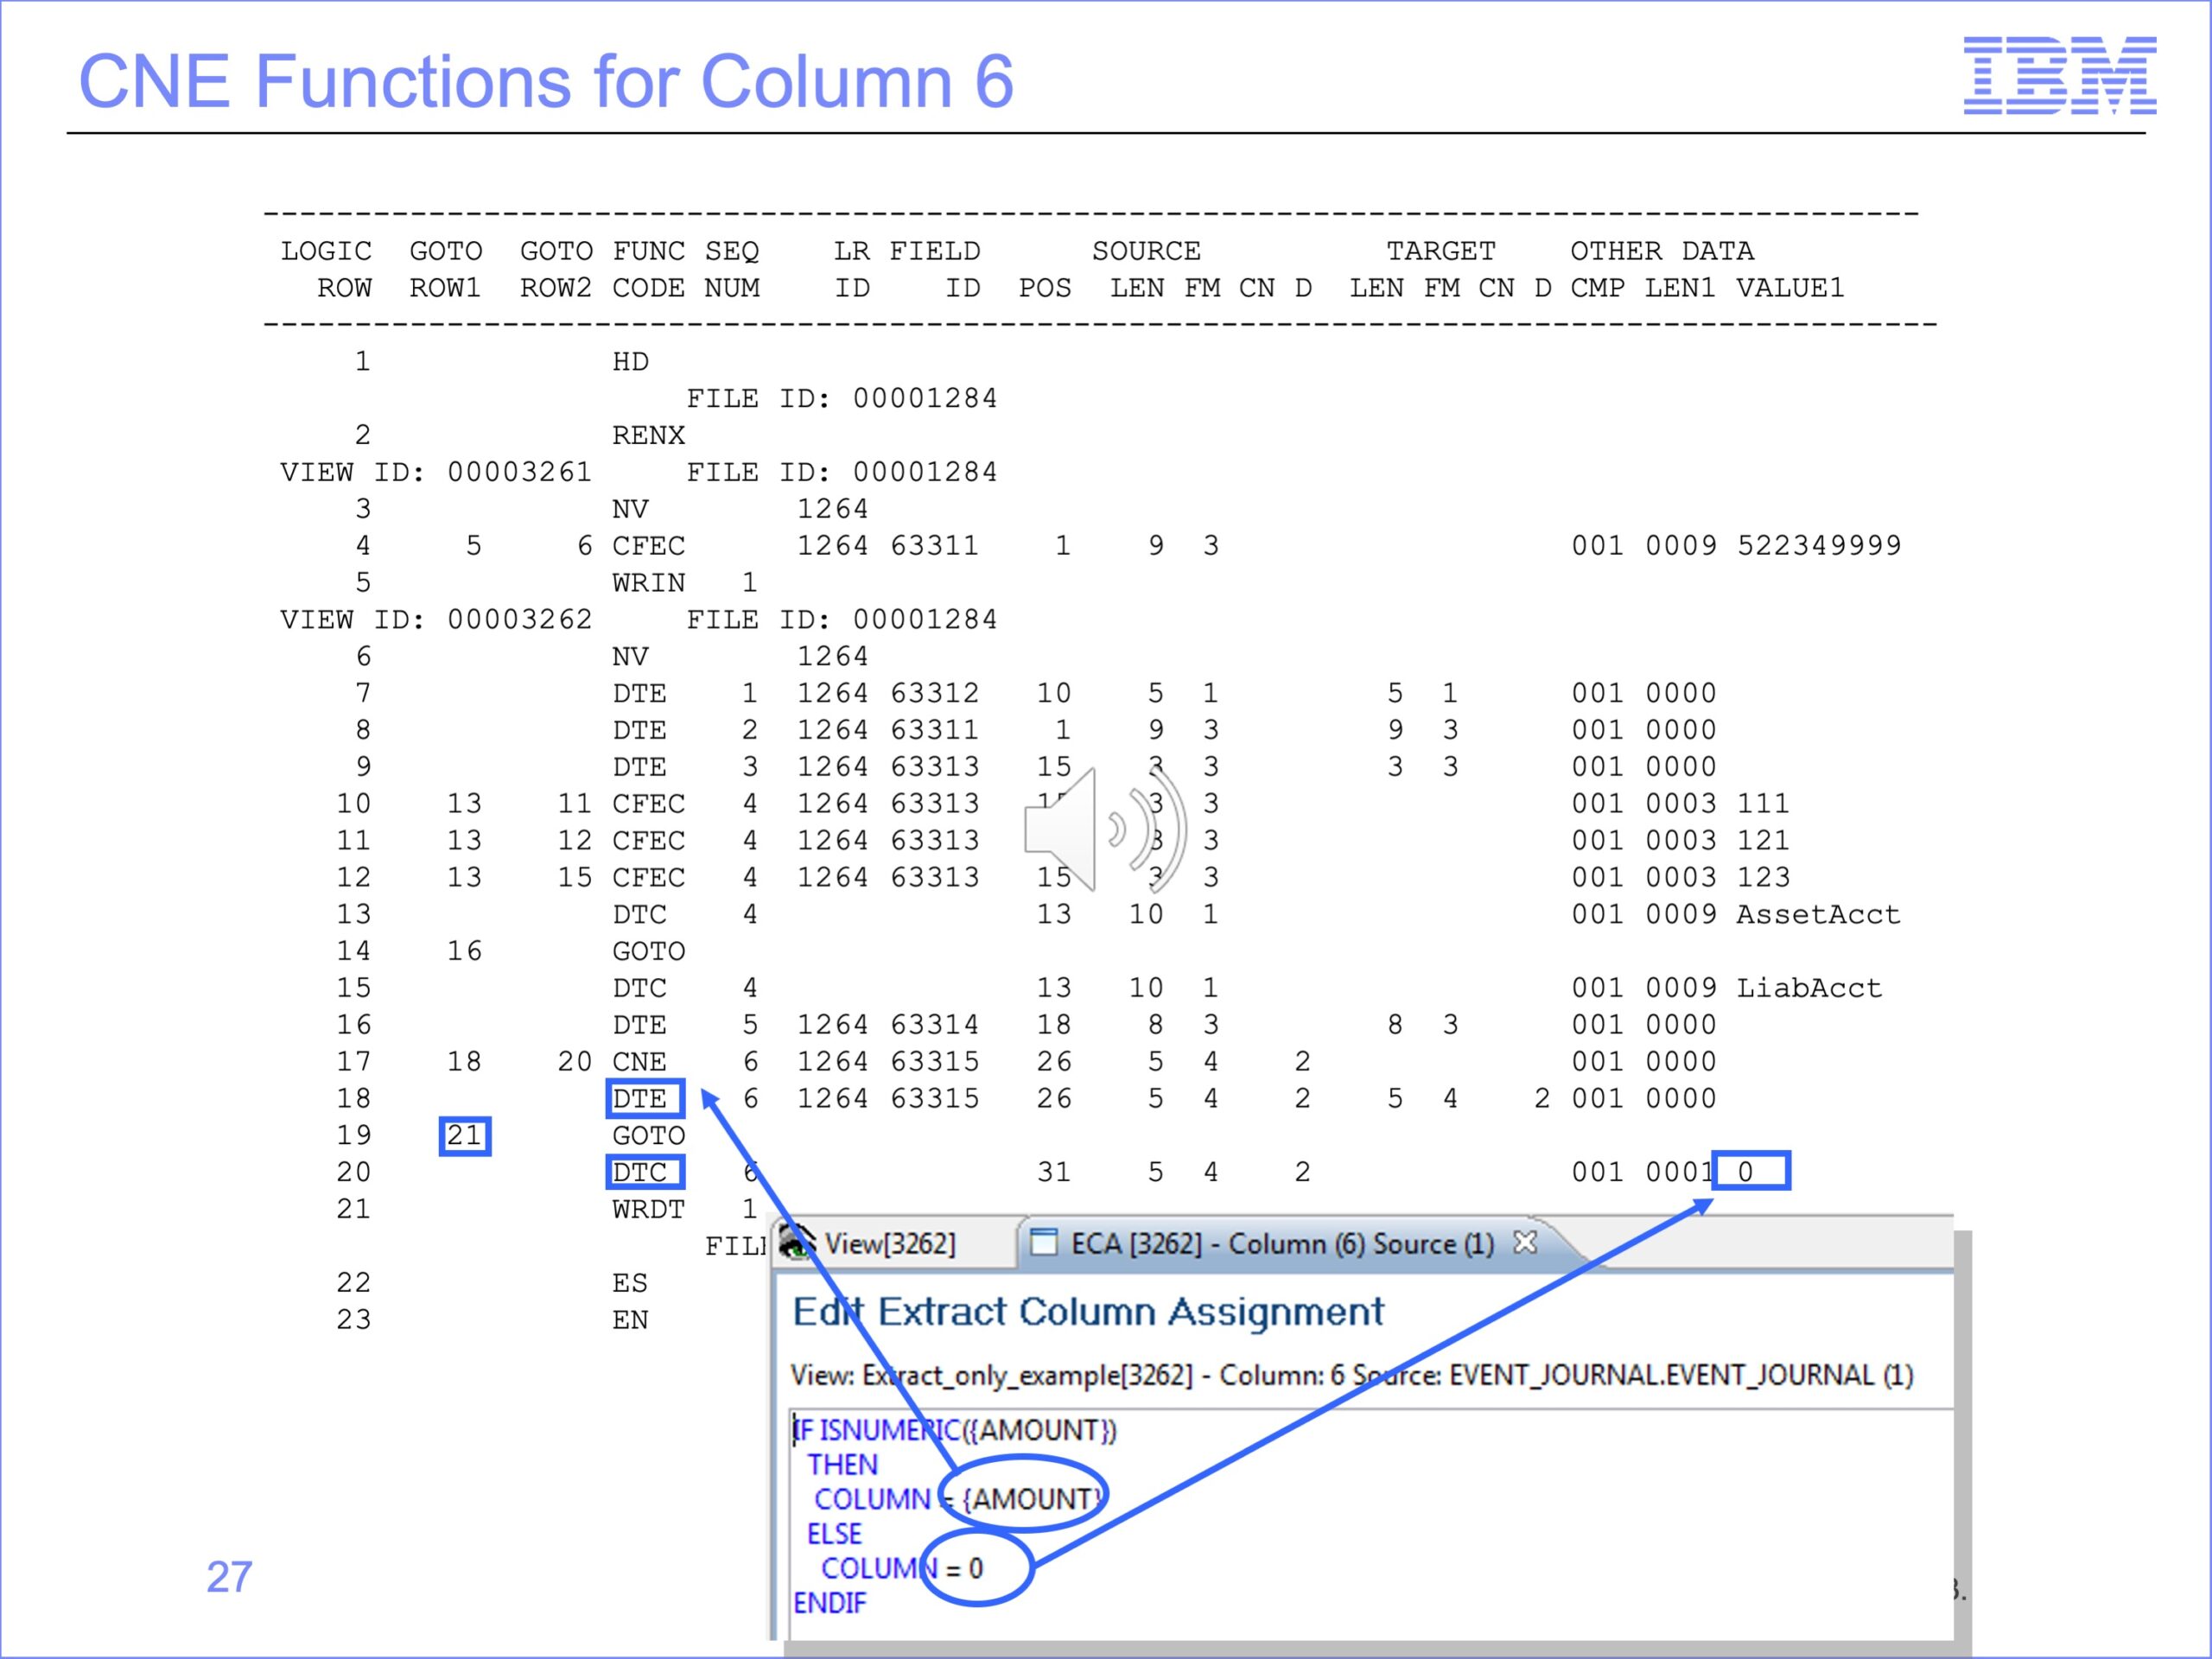
Task: Click the CNE function code in row 17
Action: click(640, 1061)
